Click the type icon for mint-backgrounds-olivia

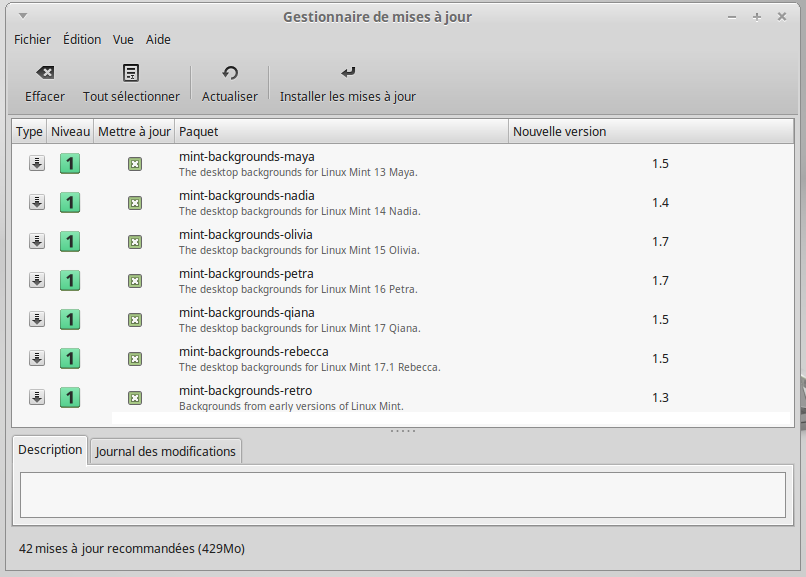pos(36,241)
